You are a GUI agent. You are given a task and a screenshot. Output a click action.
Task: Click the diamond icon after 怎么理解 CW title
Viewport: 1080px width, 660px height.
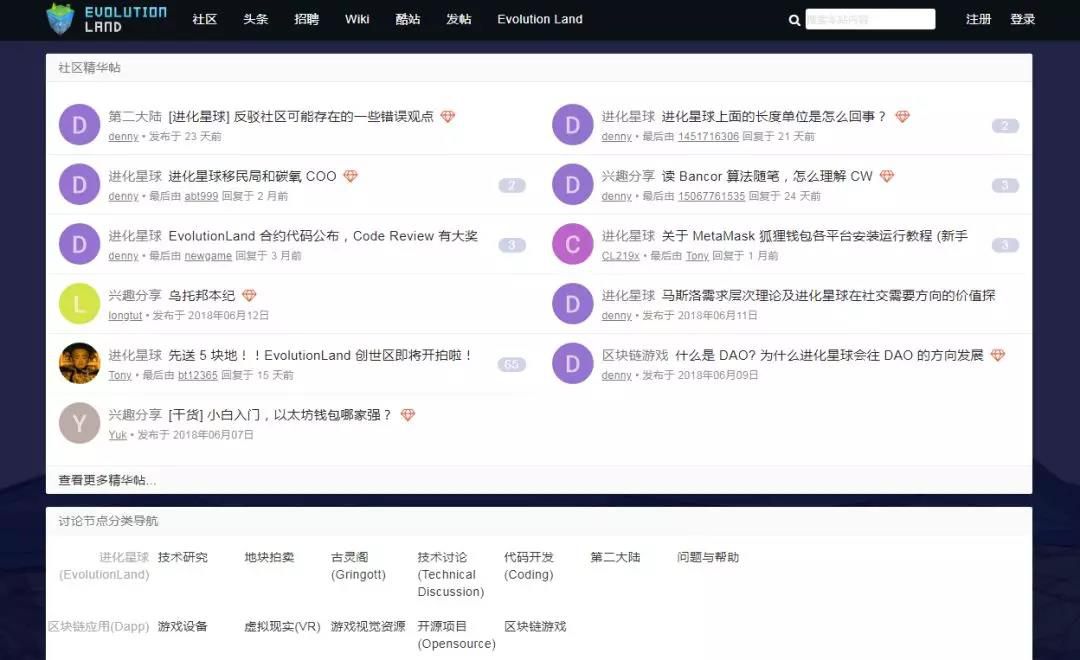click(887, 176)
